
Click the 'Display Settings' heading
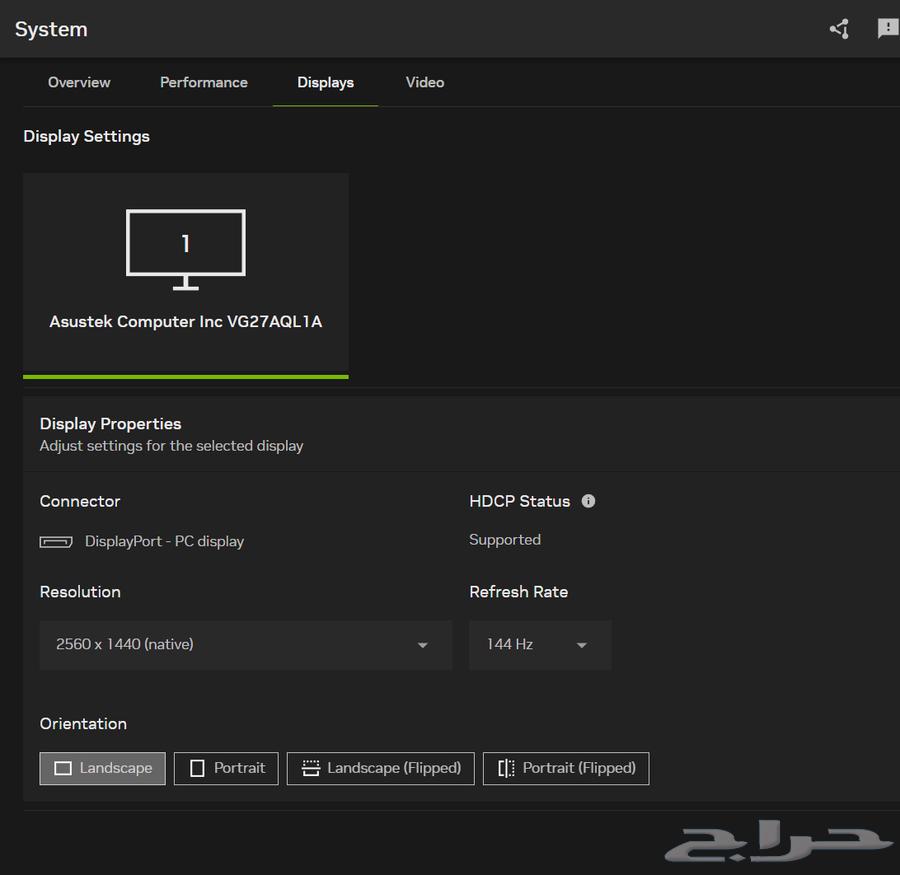pos(87,136)
